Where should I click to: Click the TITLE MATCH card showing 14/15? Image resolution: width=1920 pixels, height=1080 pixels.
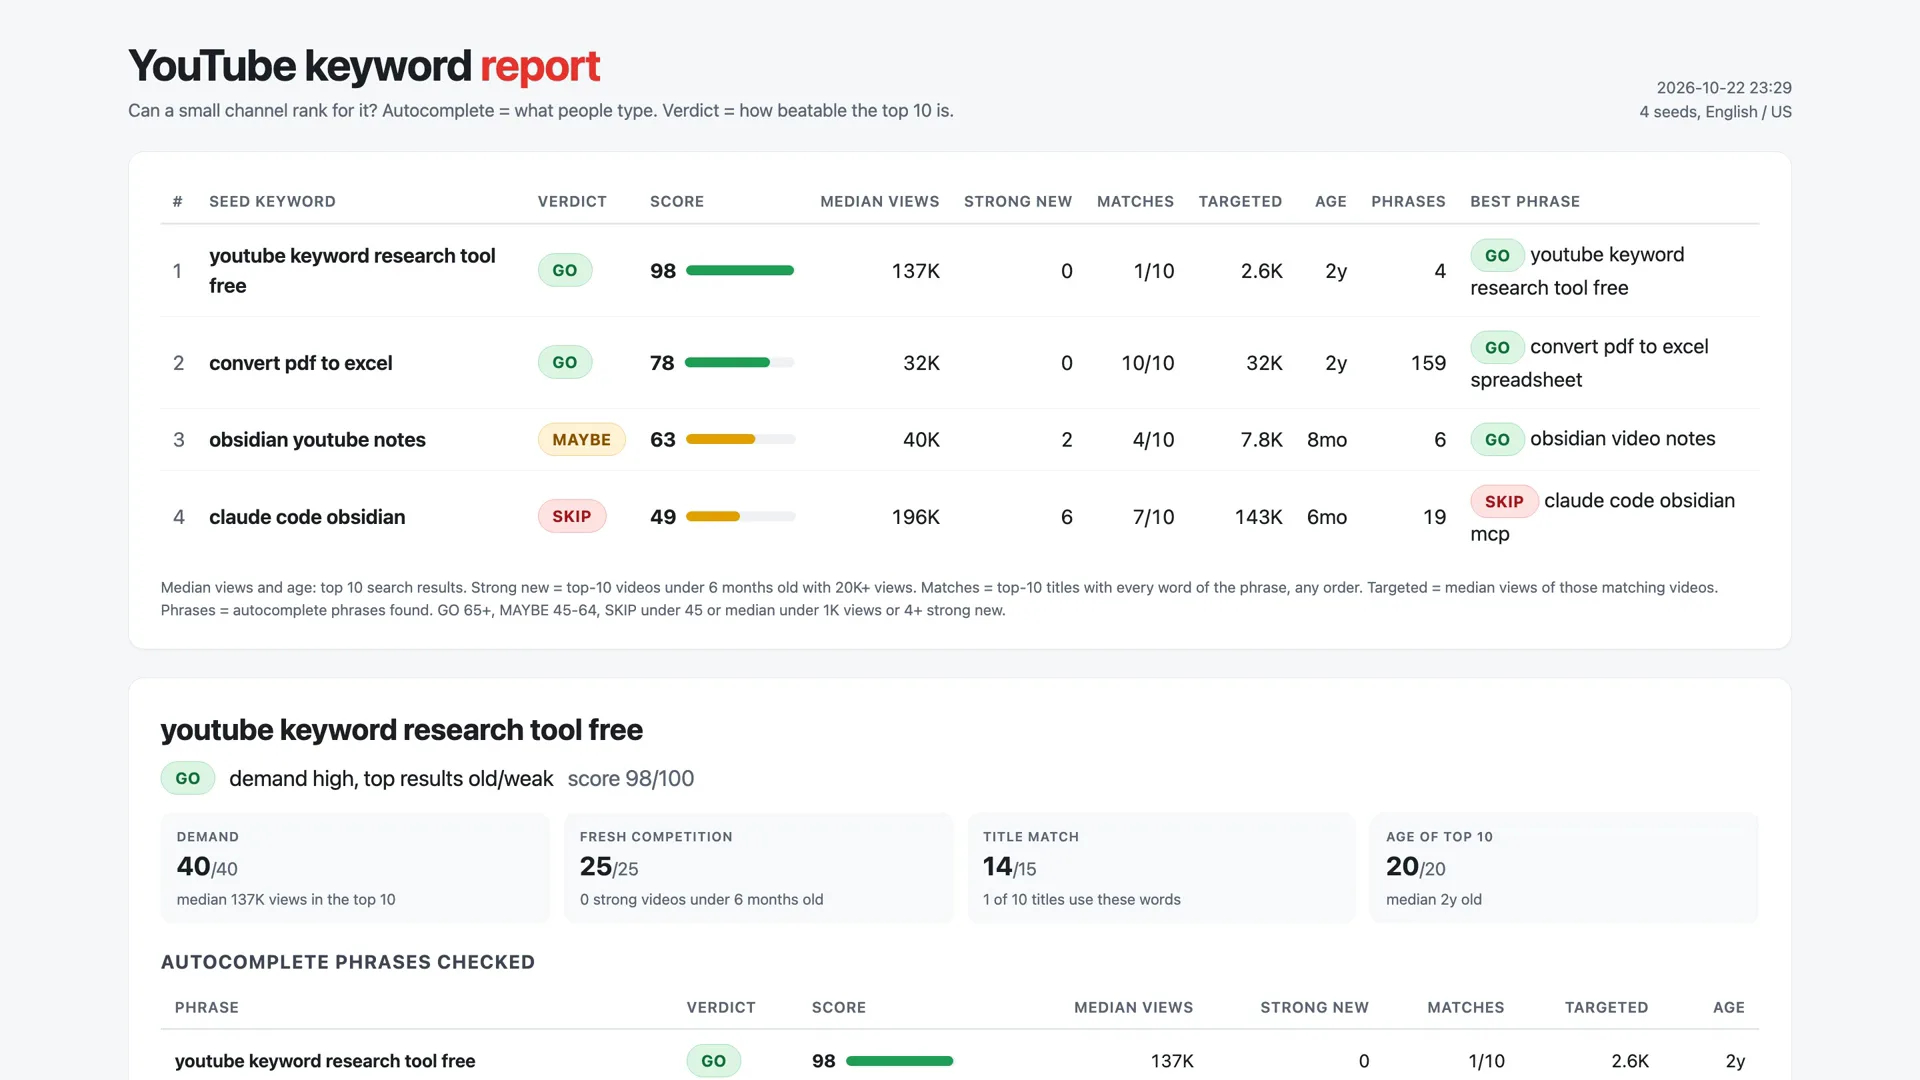pos(1162,868)
